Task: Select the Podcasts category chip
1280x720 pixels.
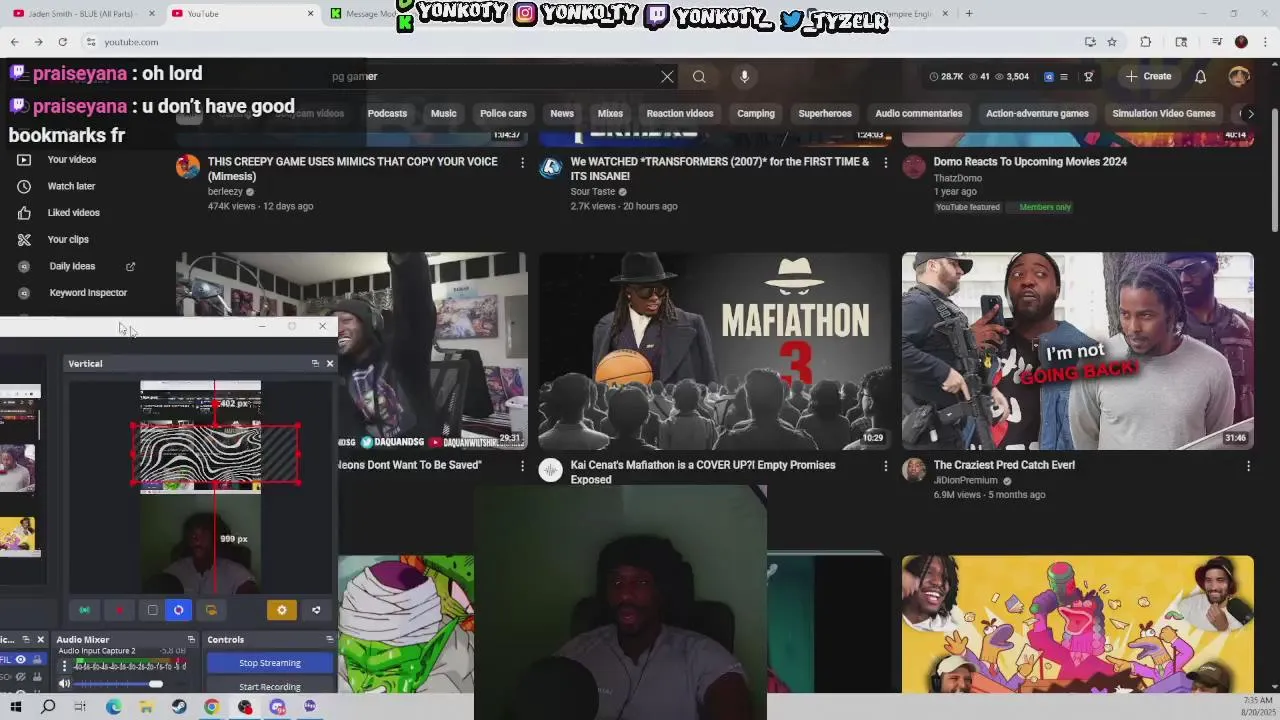Action: pos(387,113)
